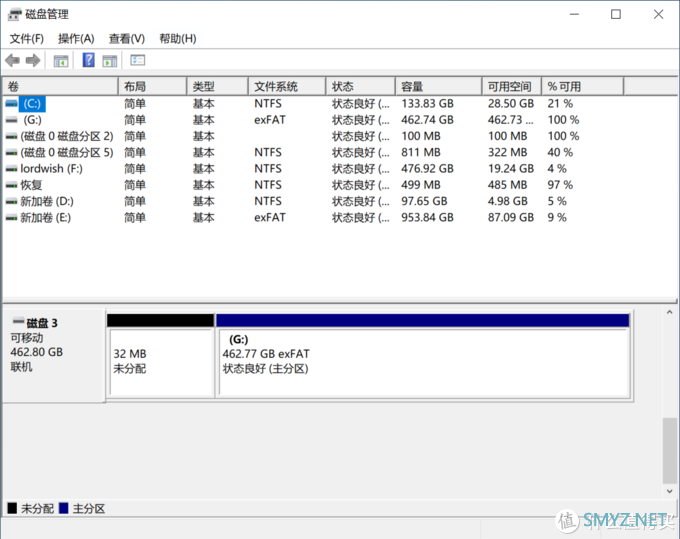Sort by the 可用空间 column header
Screen dimensions: 680x539
click(512, 86)
